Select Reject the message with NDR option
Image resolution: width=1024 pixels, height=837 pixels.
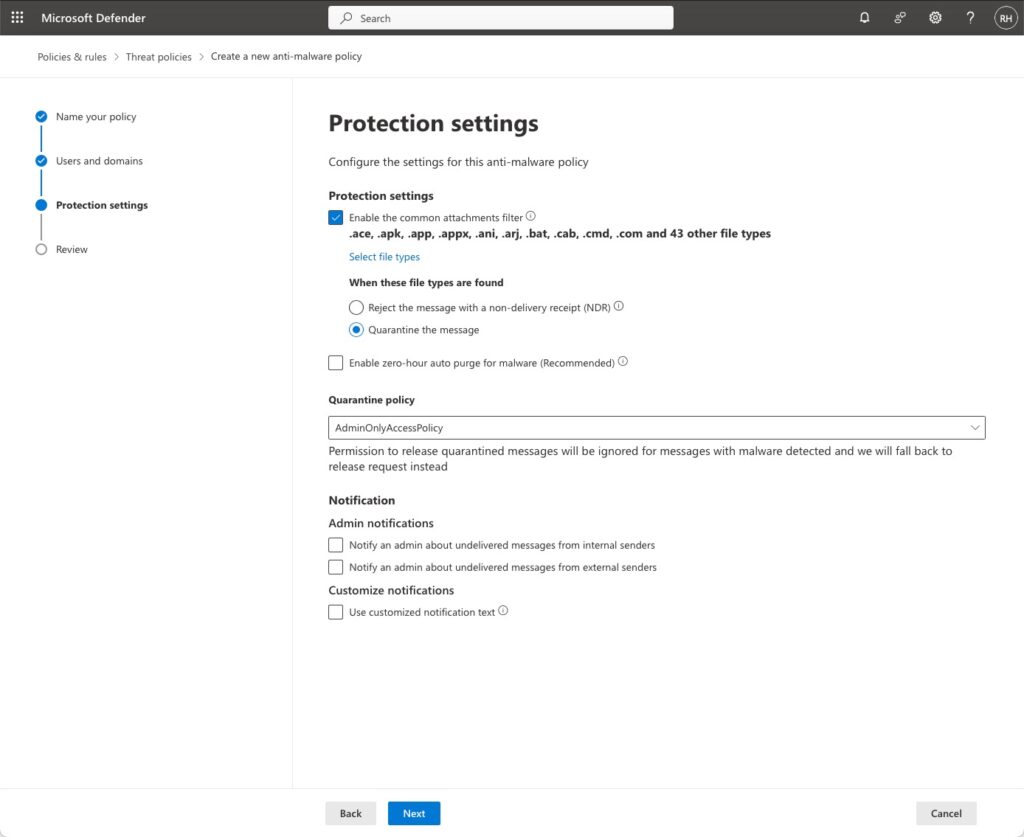[x=356, y=308]
